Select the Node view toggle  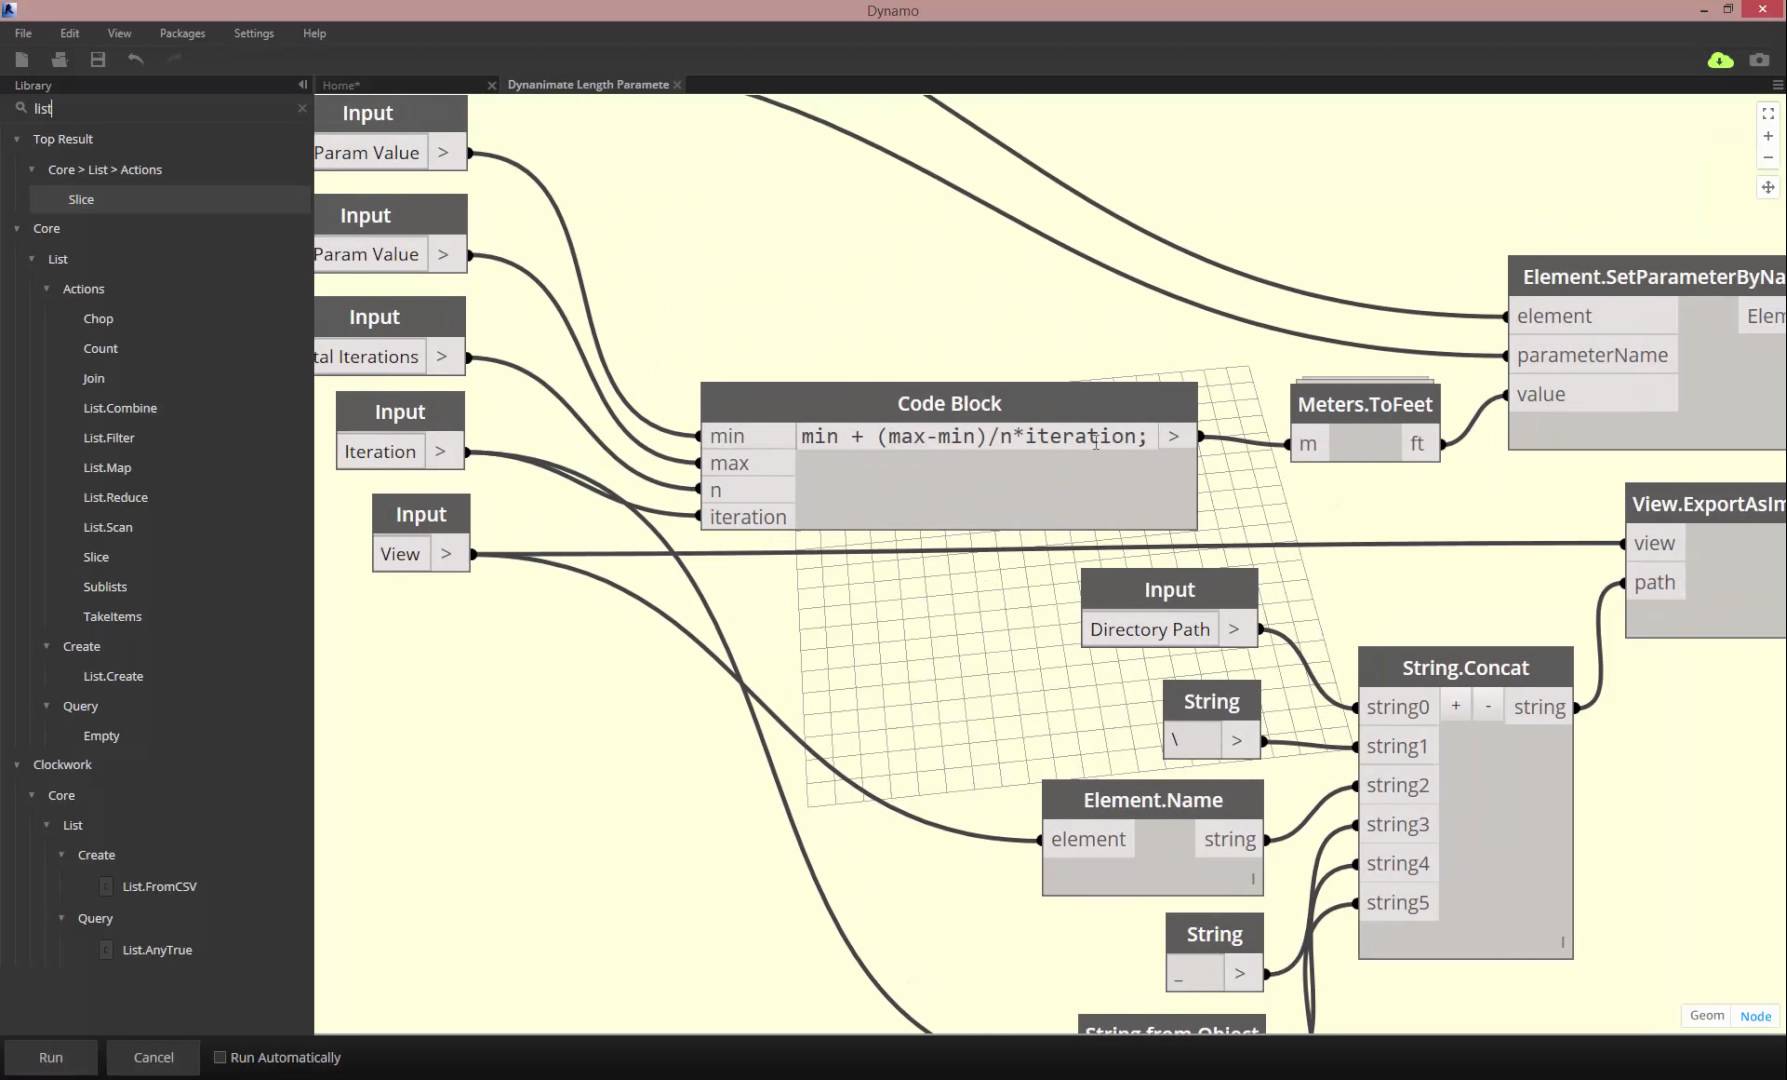click(1755, 1015)
